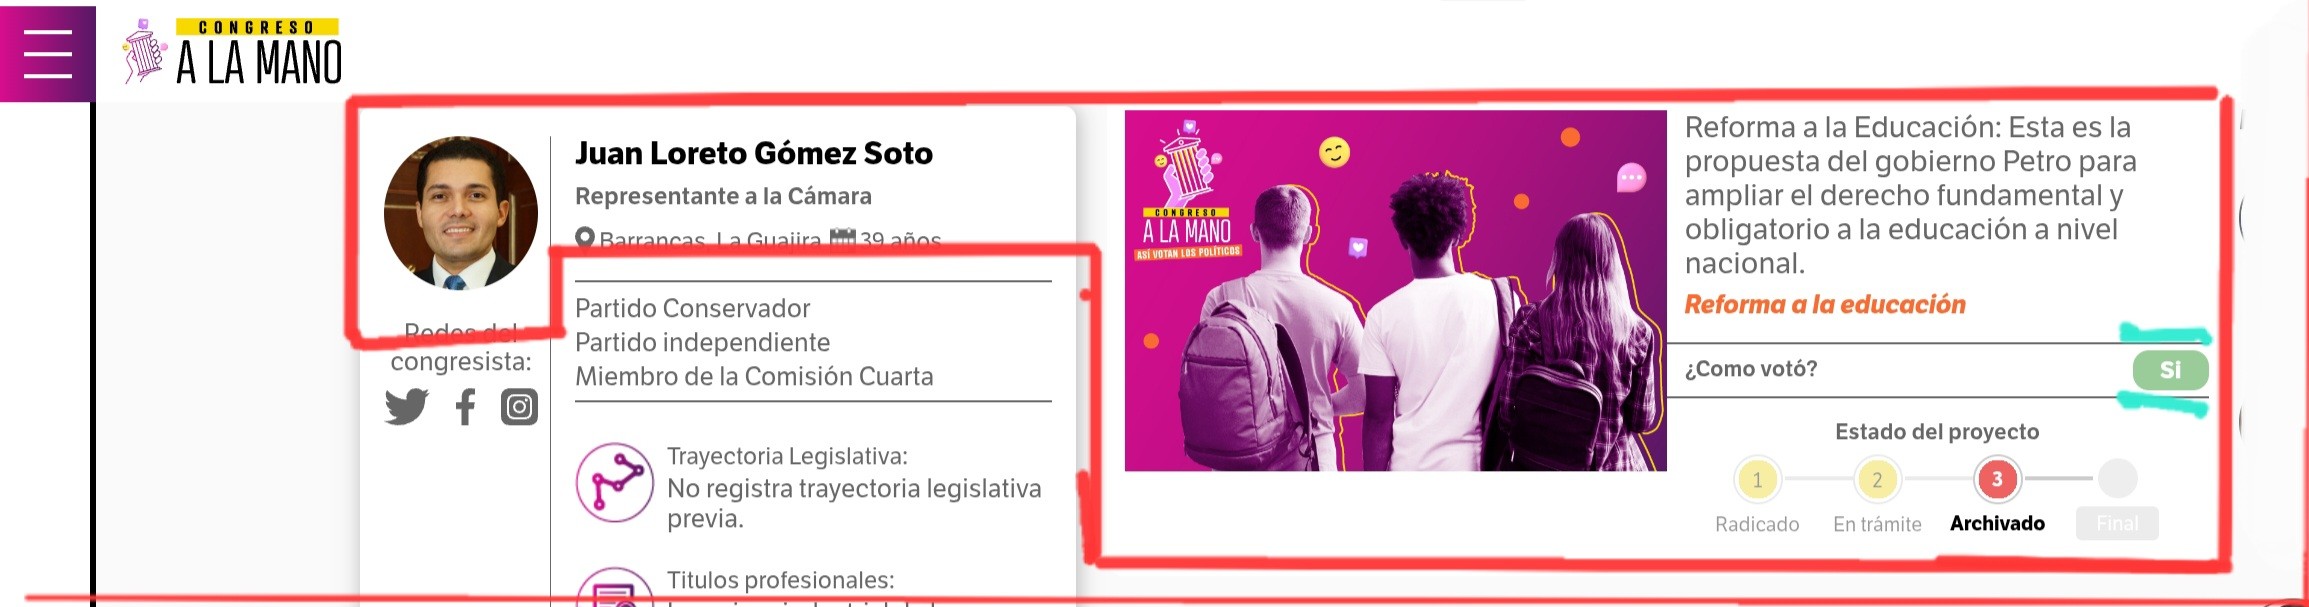Open the Reforma a la educación link
The image size is (2309, 607).
(1825, 304)
